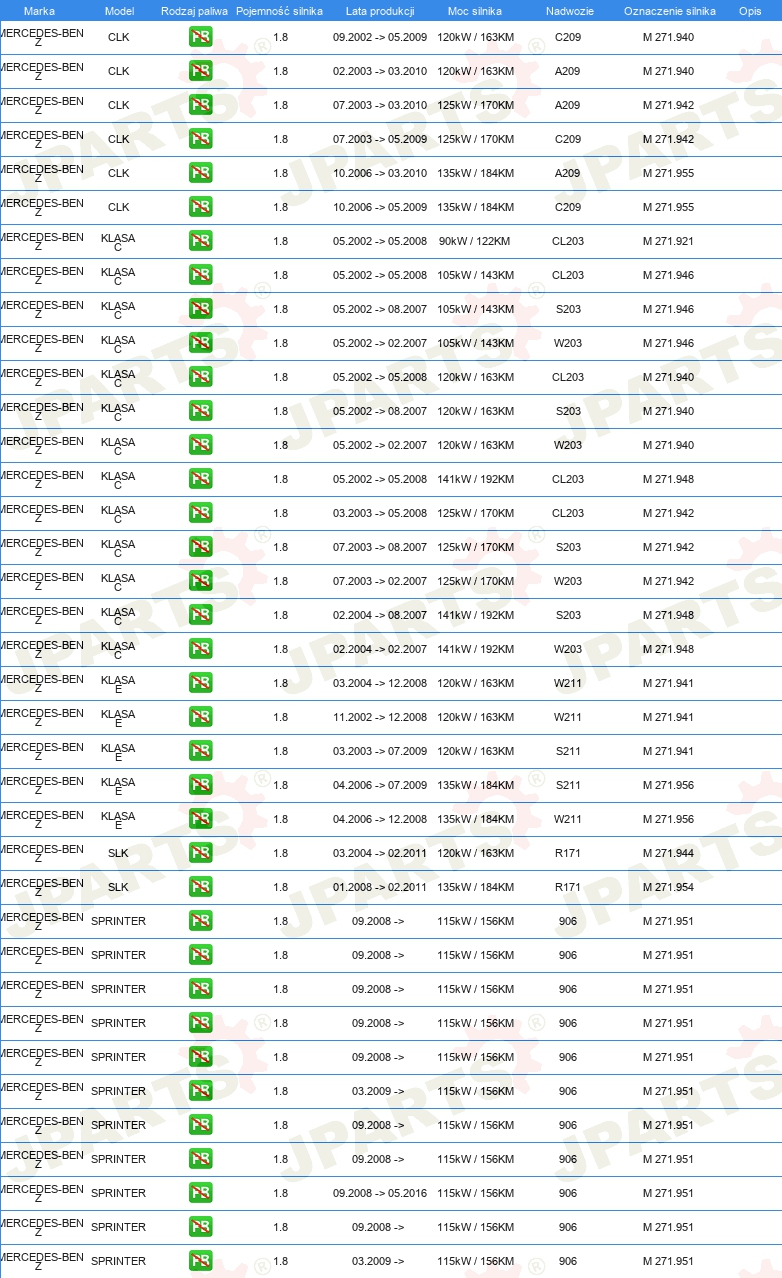
Task: Click fuel icon in S203 M 271.940 row
Action: pyautogui.click(x=200, y=412)
